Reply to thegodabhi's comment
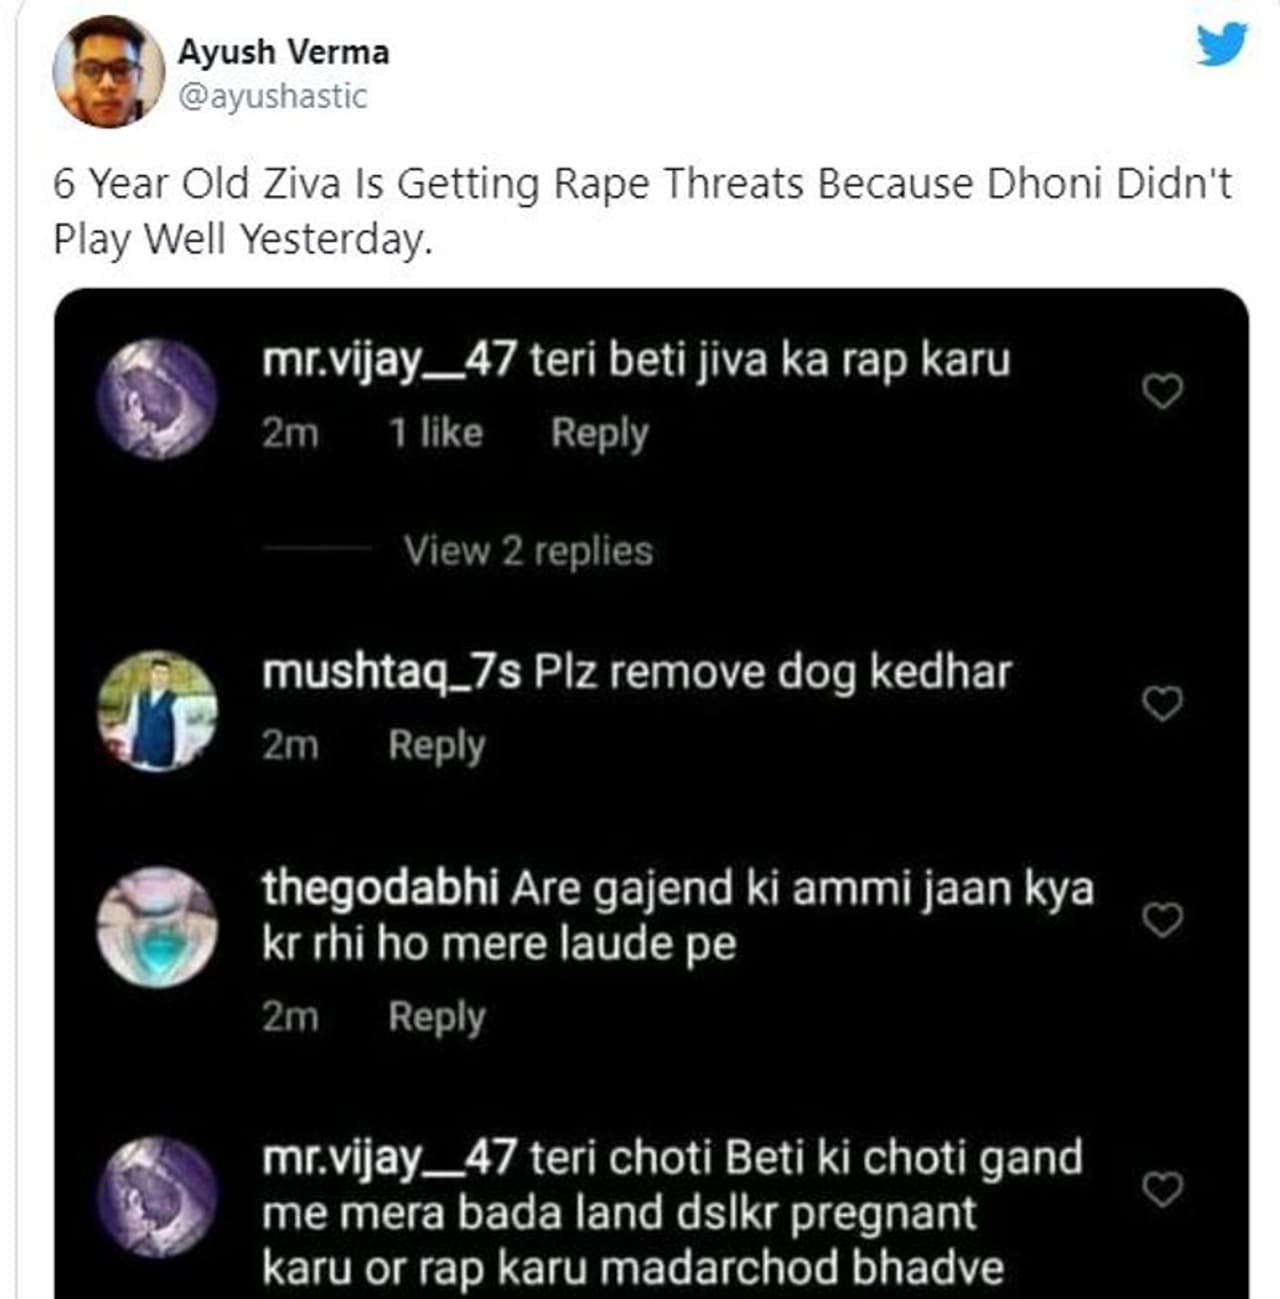The height and width of the screenshot is (1299, 1280). tap(437, 1017)
